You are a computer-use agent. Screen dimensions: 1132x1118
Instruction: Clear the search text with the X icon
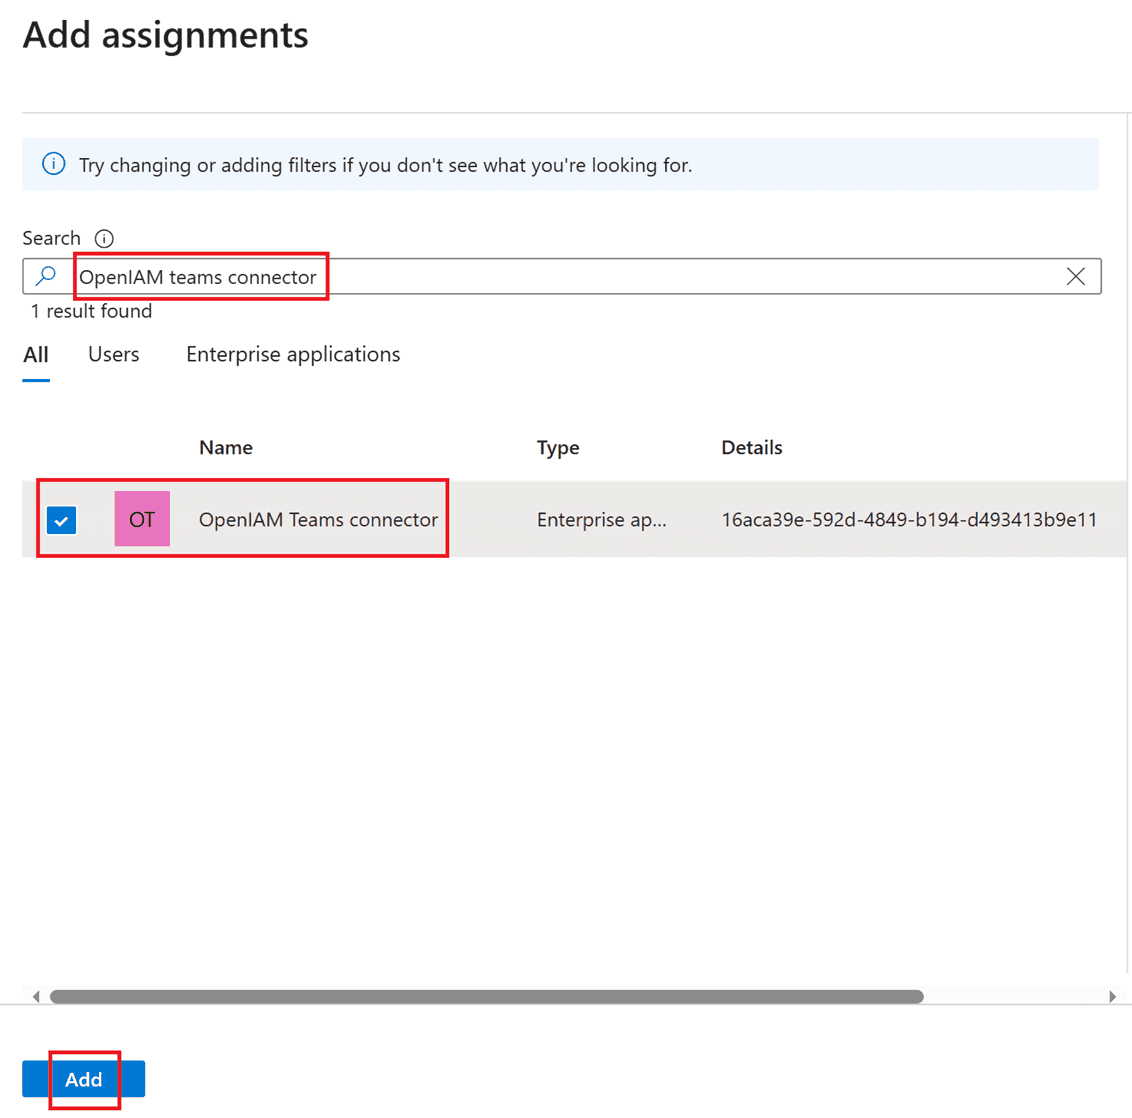pyautogui.click(x=1075, y=277)
